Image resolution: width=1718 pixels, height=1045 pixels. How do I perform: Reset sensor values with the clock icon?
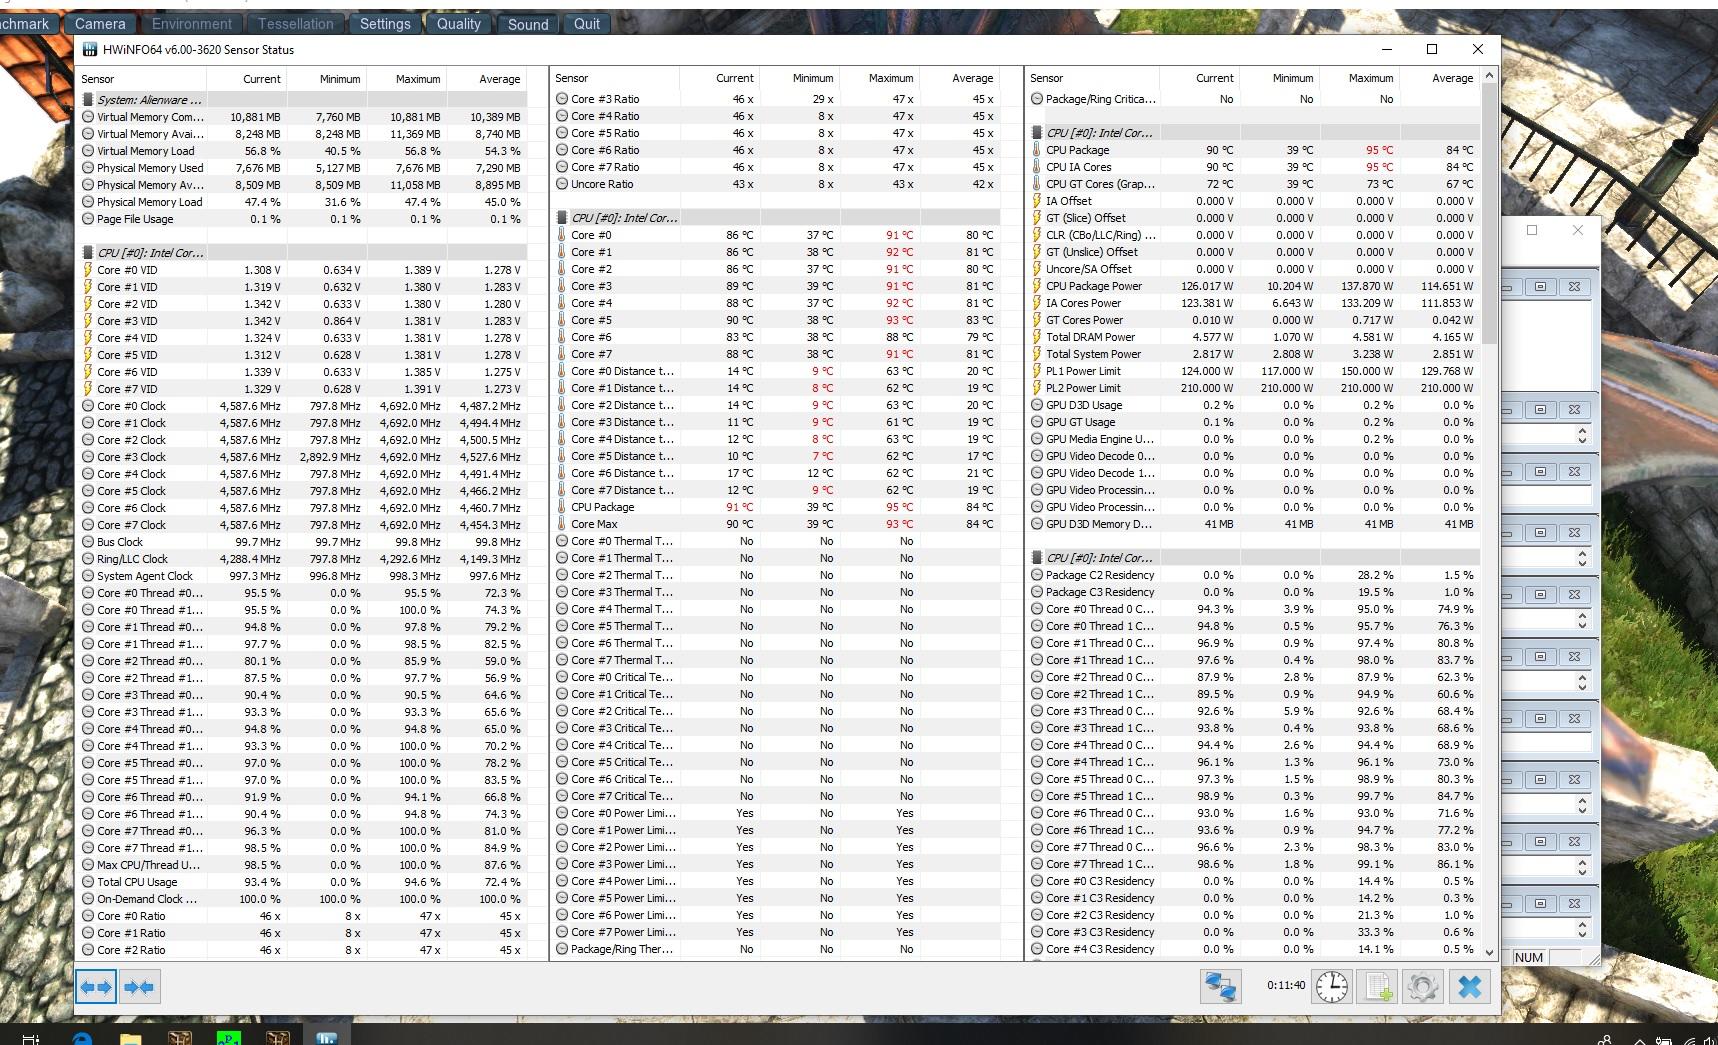pos(1331,987)
